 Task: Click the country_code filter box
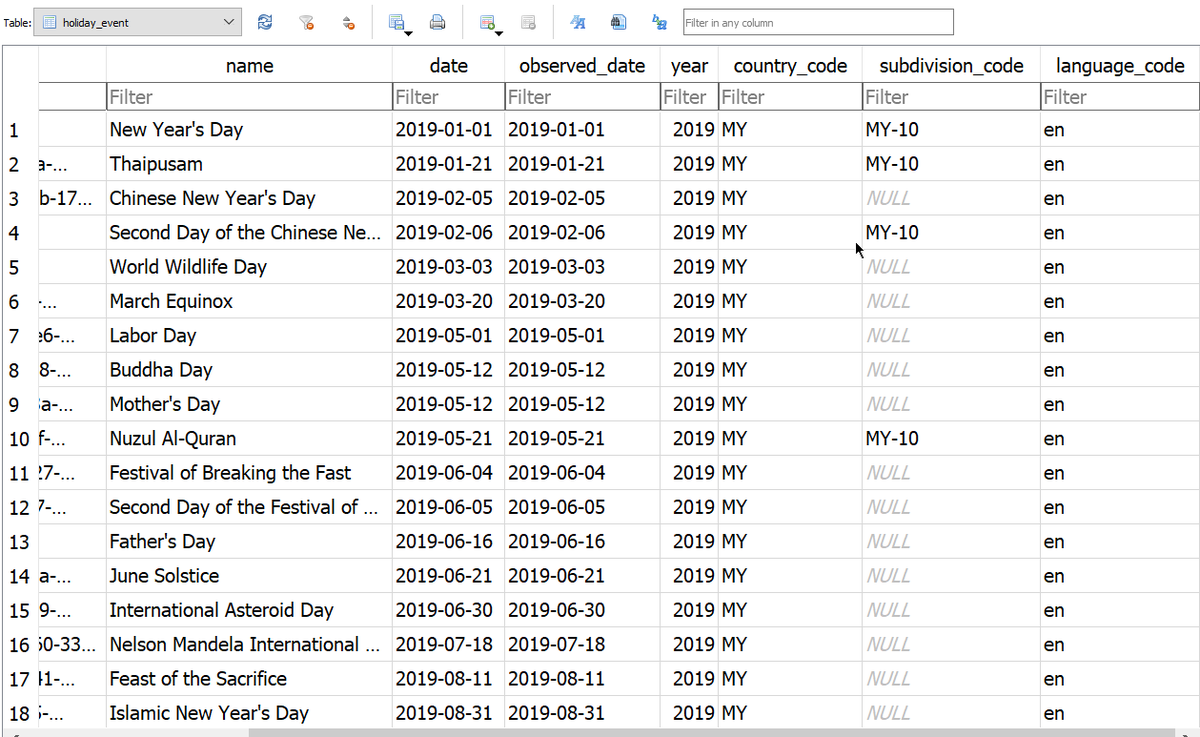[x=790, y=97]
